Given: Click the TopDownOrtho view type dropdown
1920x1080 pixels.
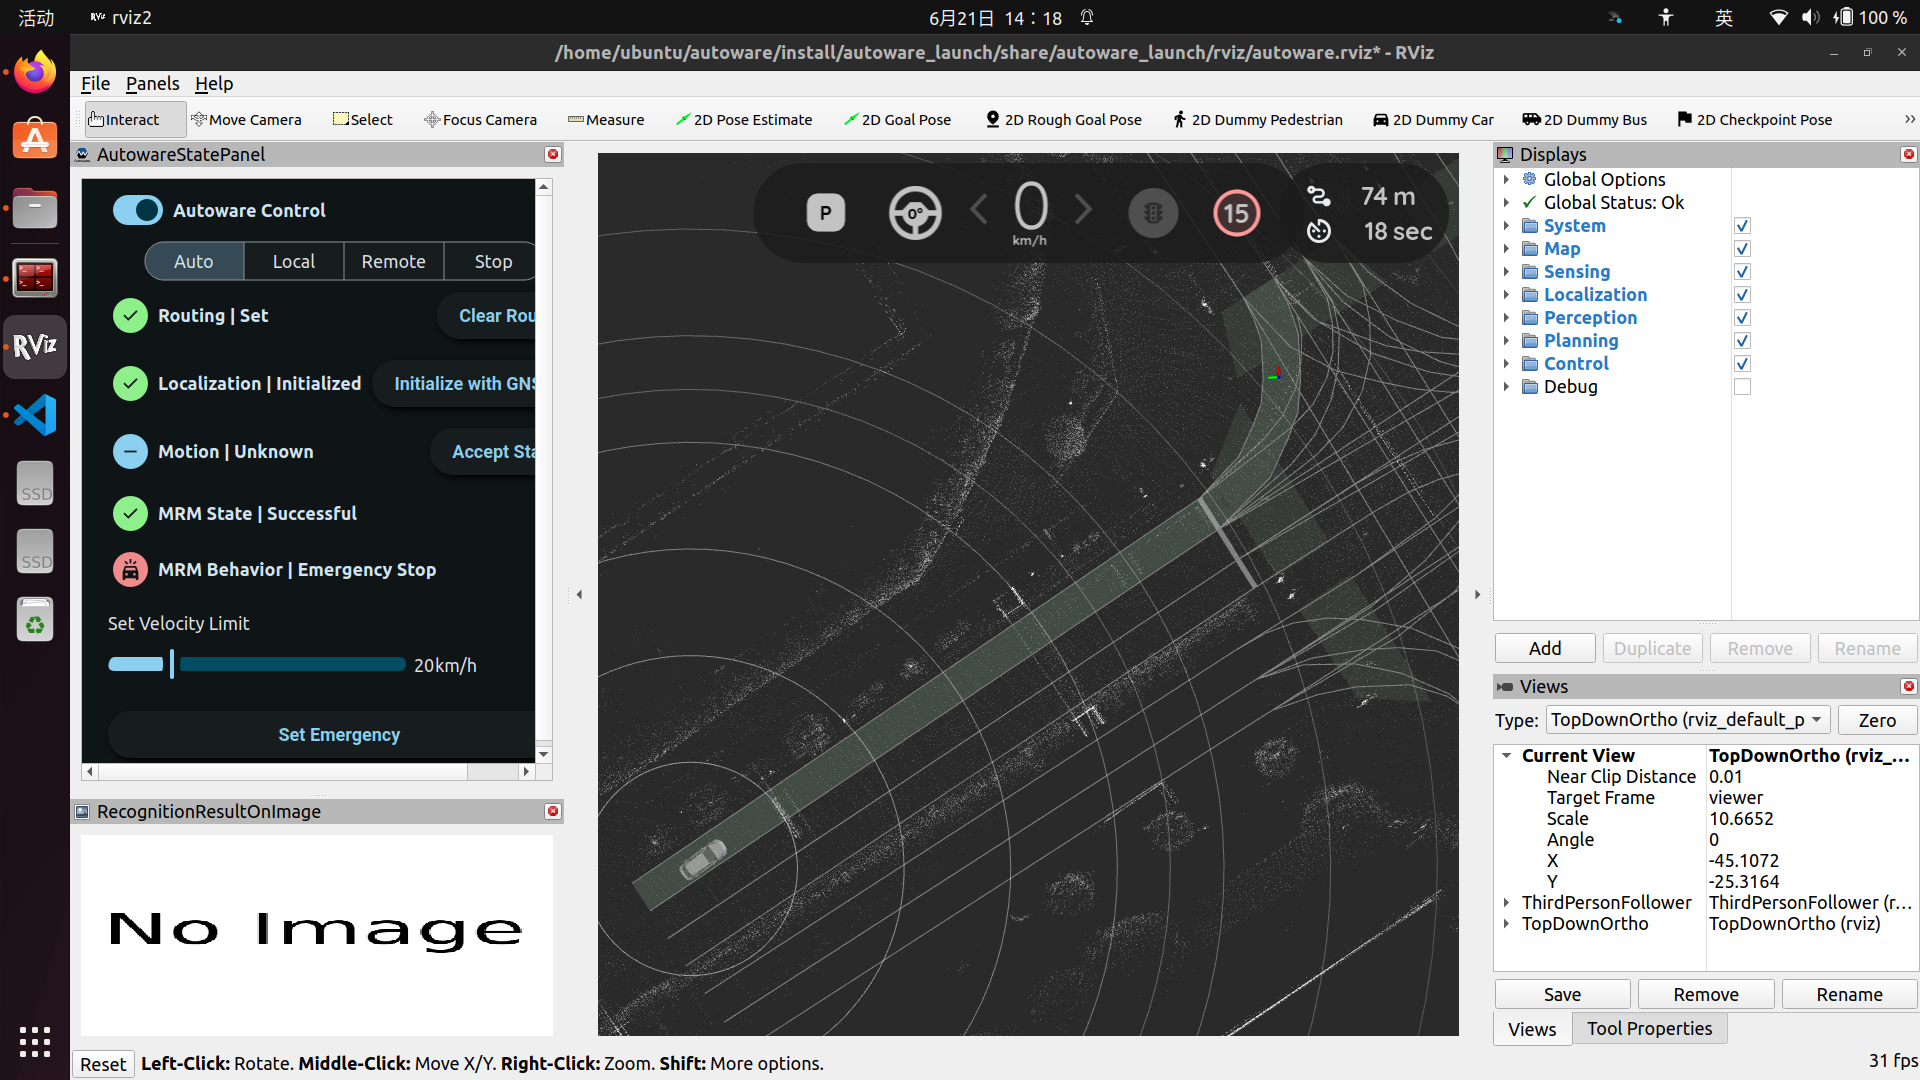Looking at the screenshot, I should [x=1688, y=719].
